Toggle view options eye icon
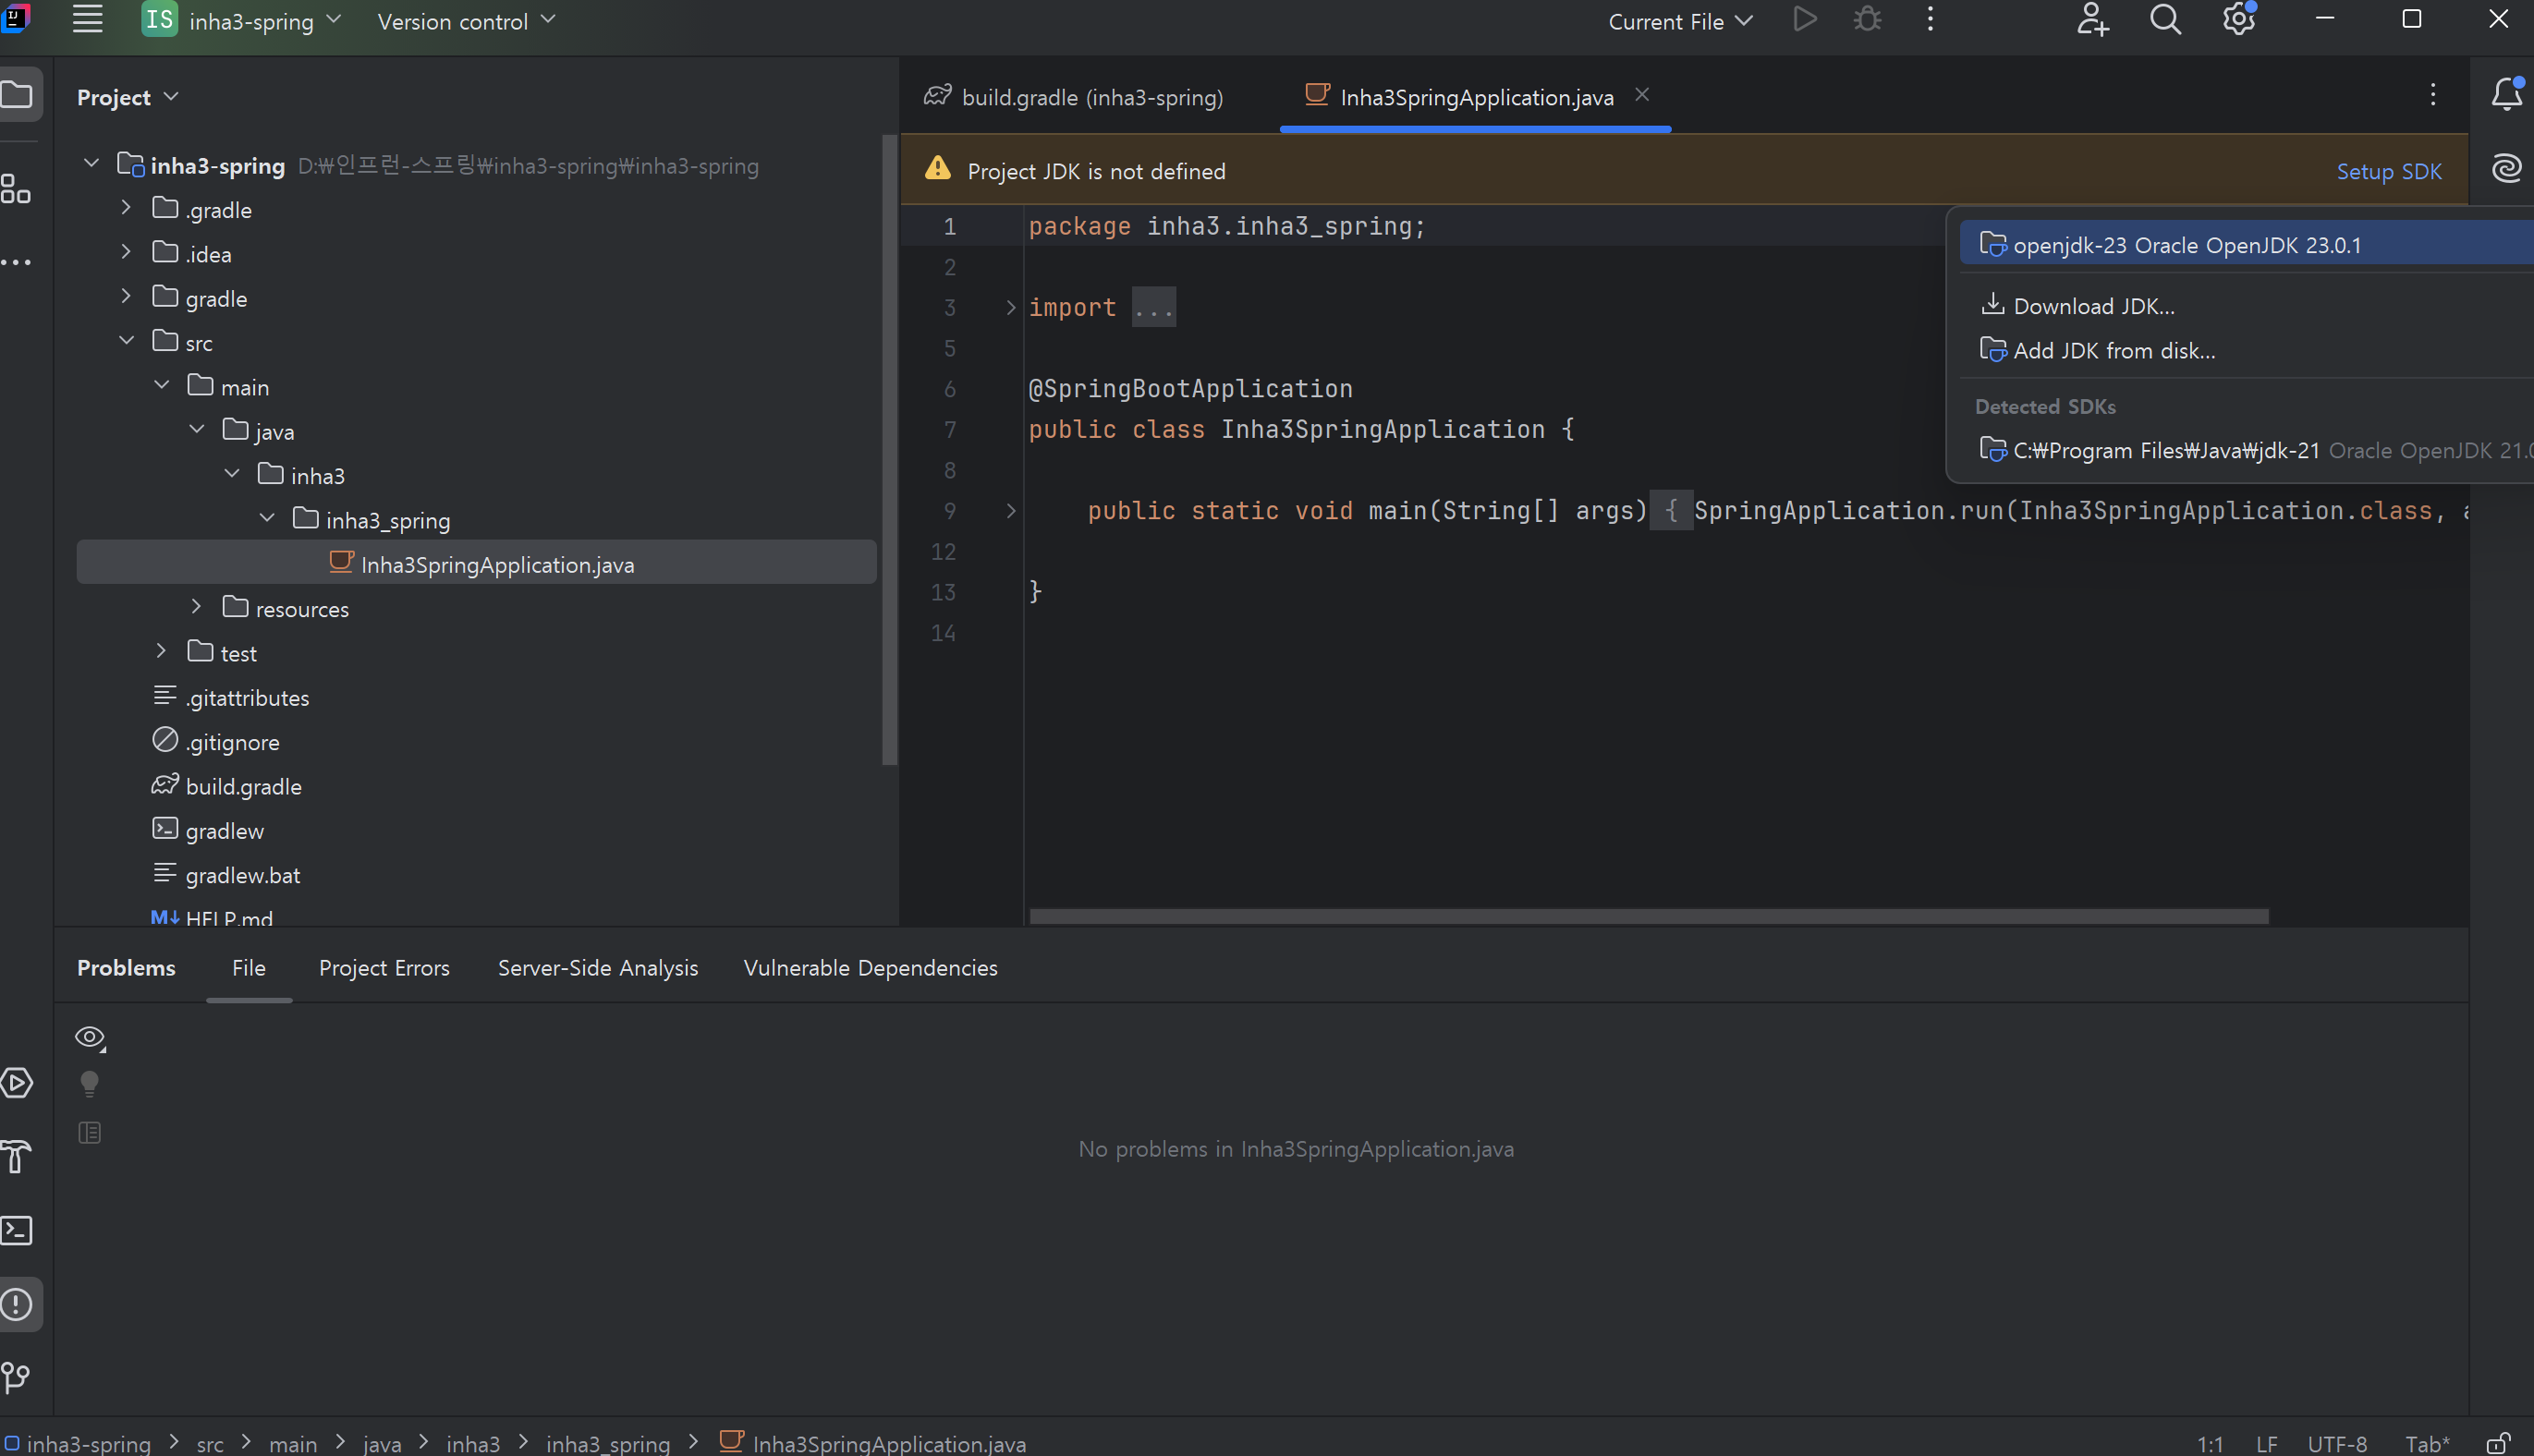 [x=90, y=1038]
